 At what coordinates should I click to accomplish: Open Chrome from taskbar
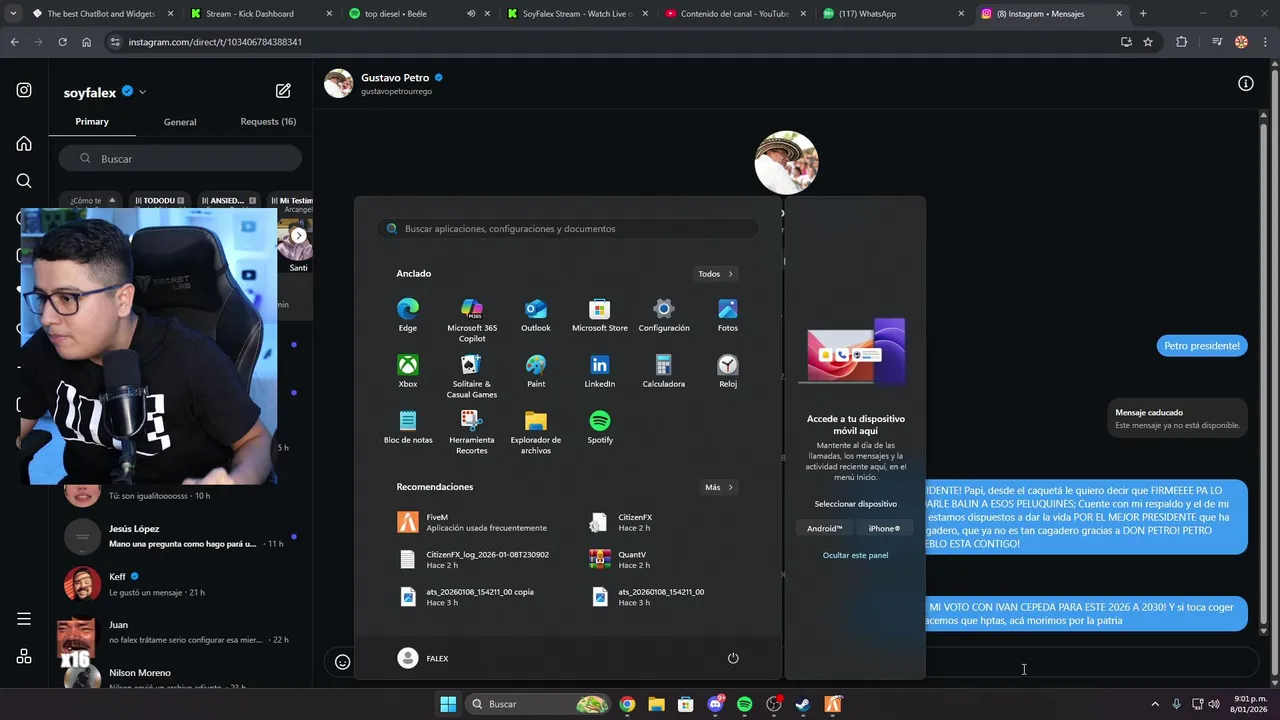point(627,704)
